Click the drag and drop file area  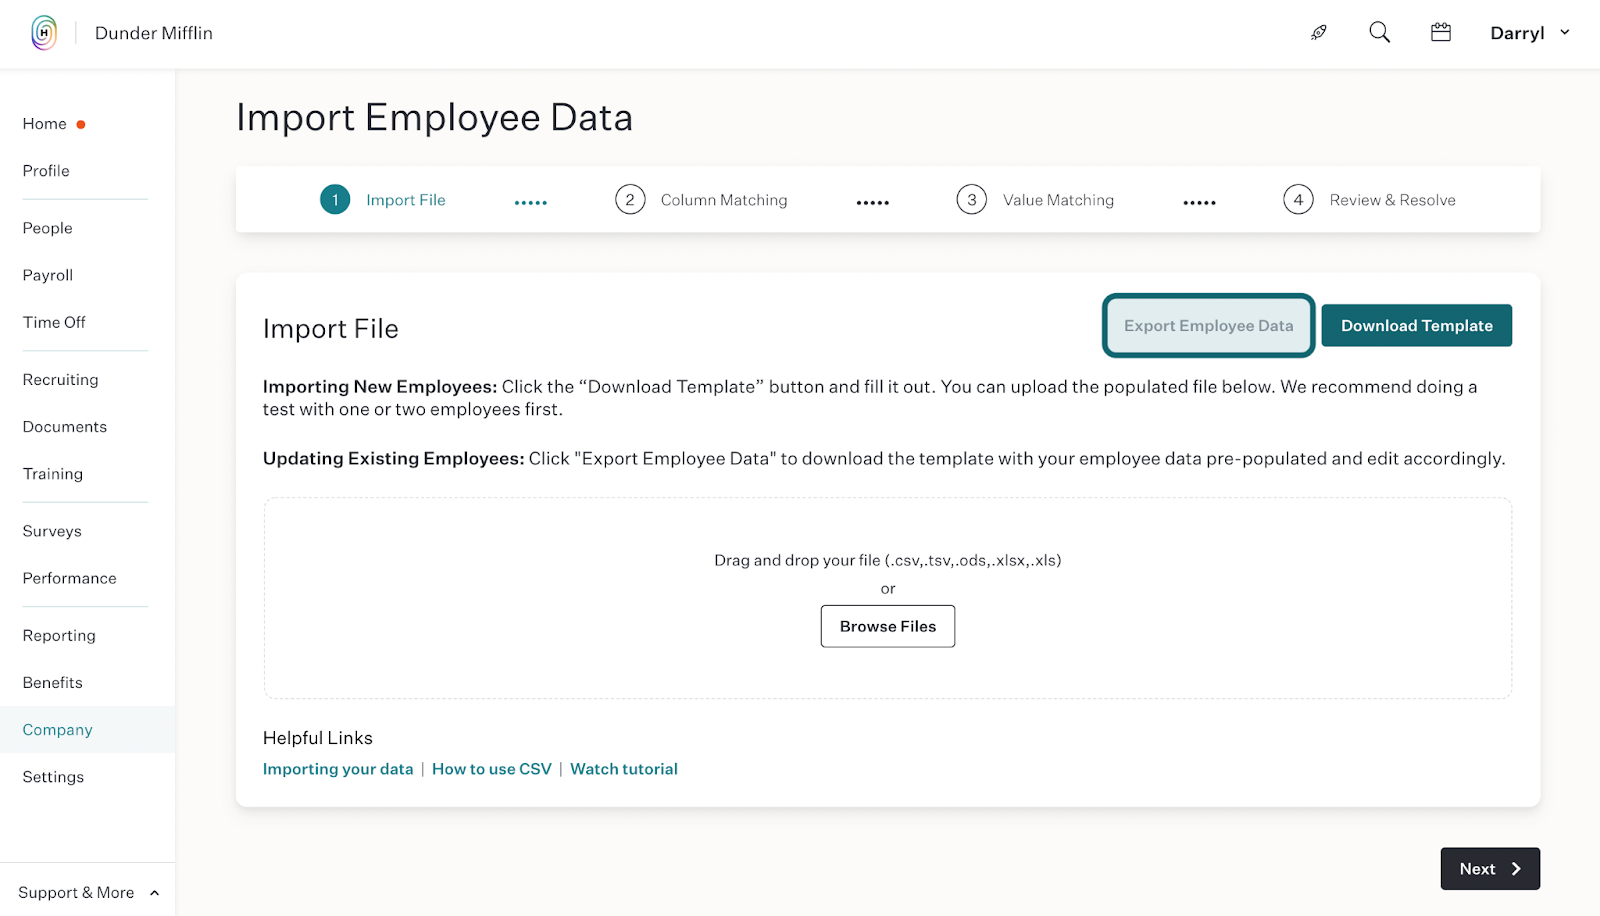(888, 598)
